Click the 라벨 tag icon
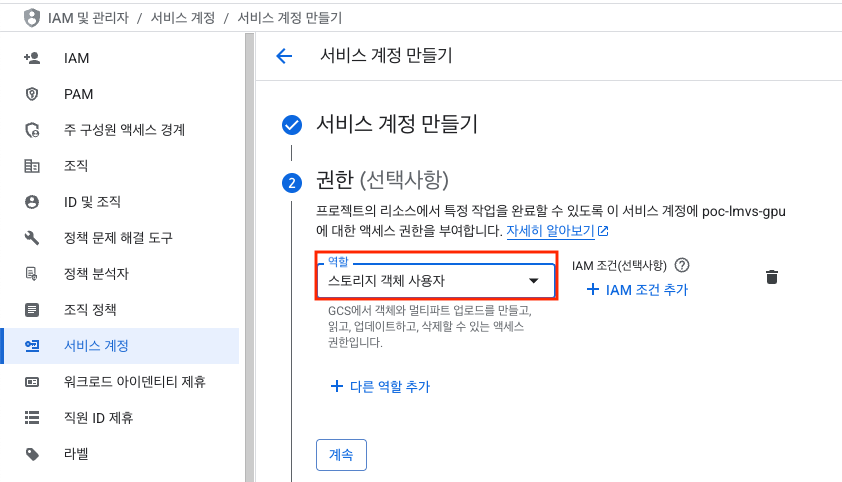 pos(32,454)
